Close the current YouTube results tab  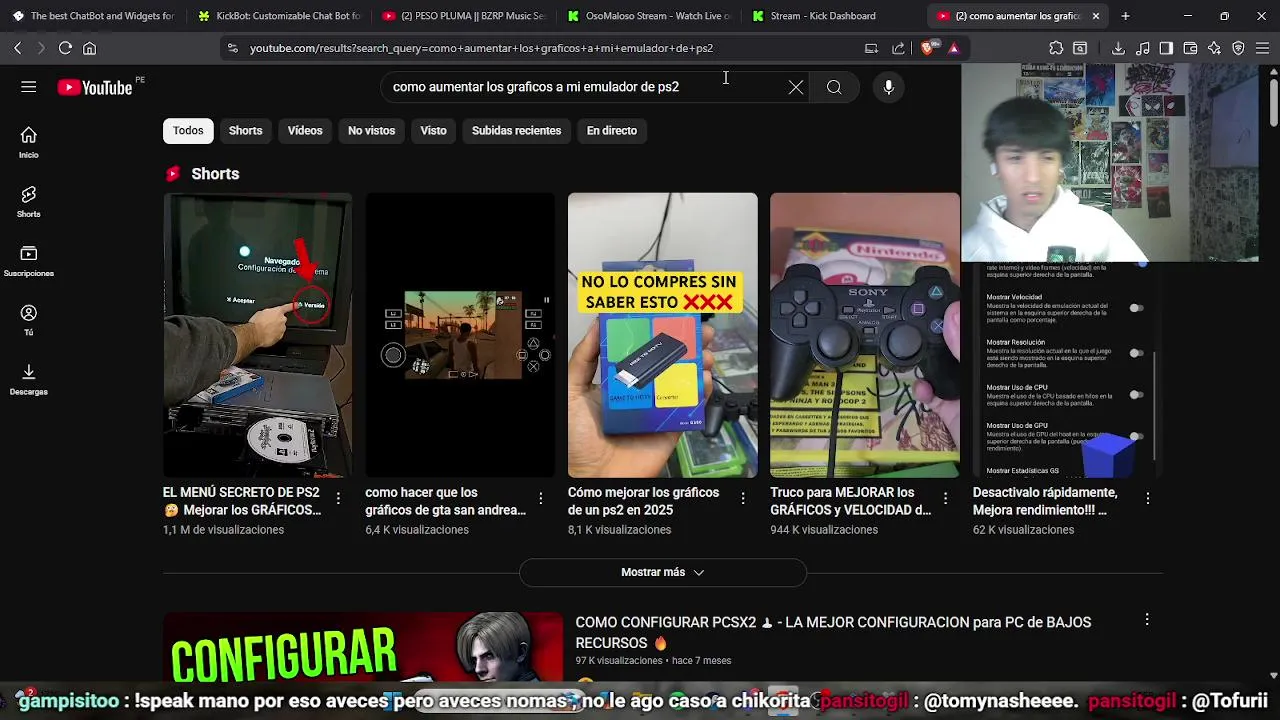point(1096,16)
